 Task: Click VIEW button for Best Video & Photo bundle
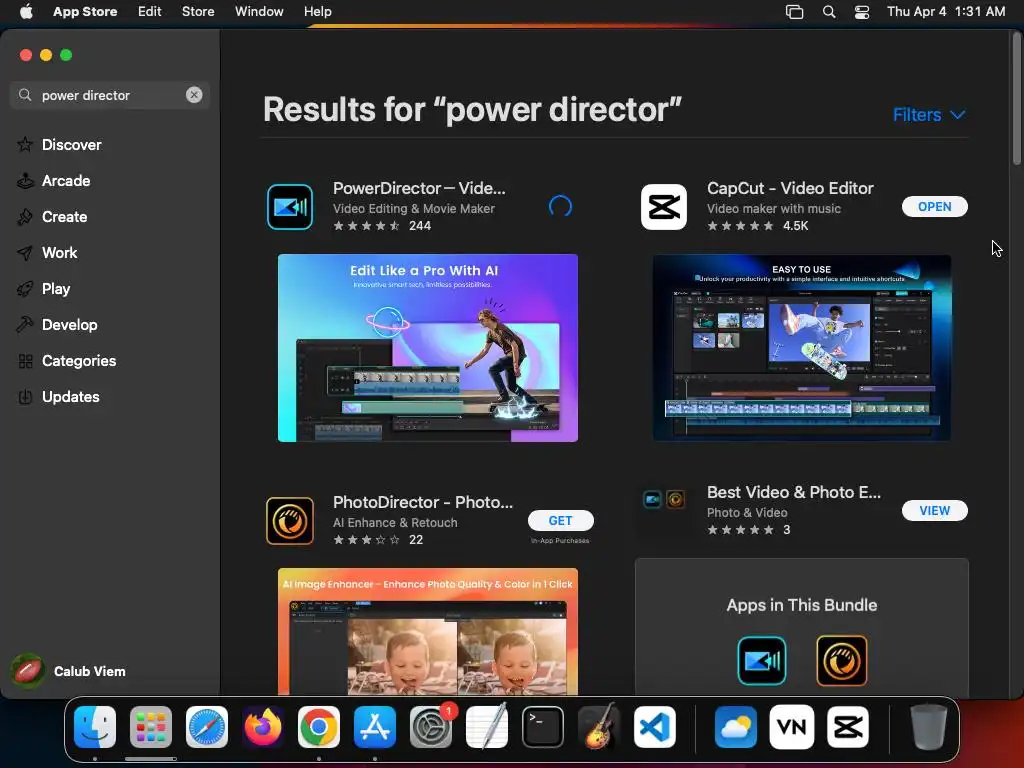(x=935, y=511)
